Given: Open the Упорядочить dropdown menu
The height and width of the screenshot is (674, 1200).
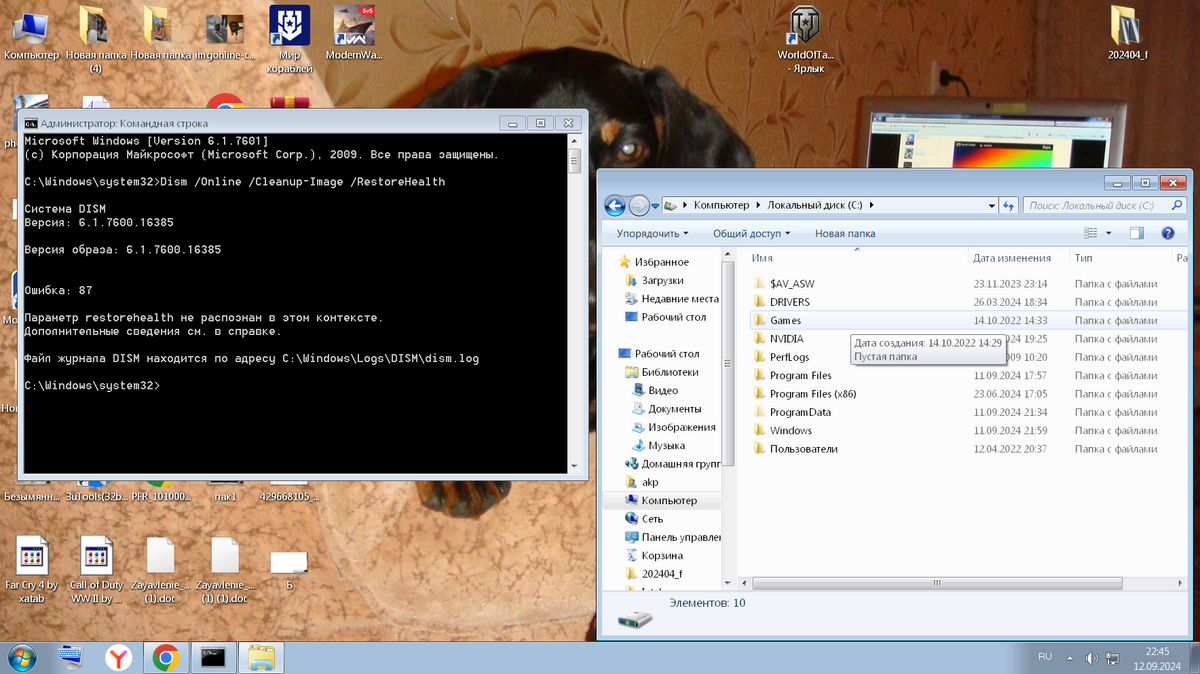Looking at the screenshot, I should (652, 233).
